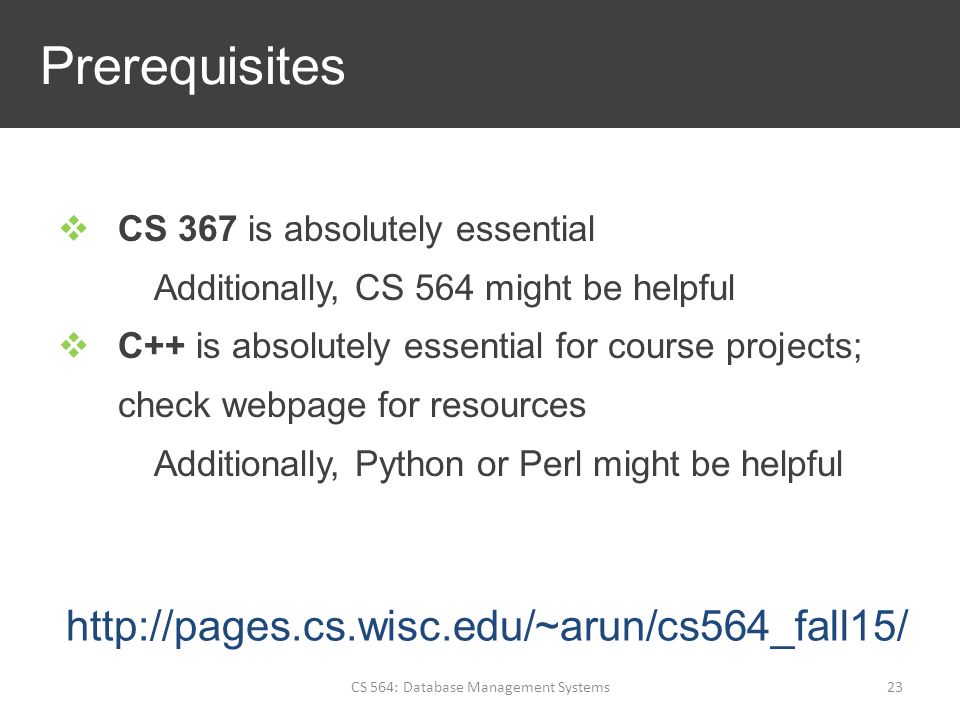Click the word 'Python' in the sub-bullet
Viewport: 960px width, 720px height.
tap(410, 465)
